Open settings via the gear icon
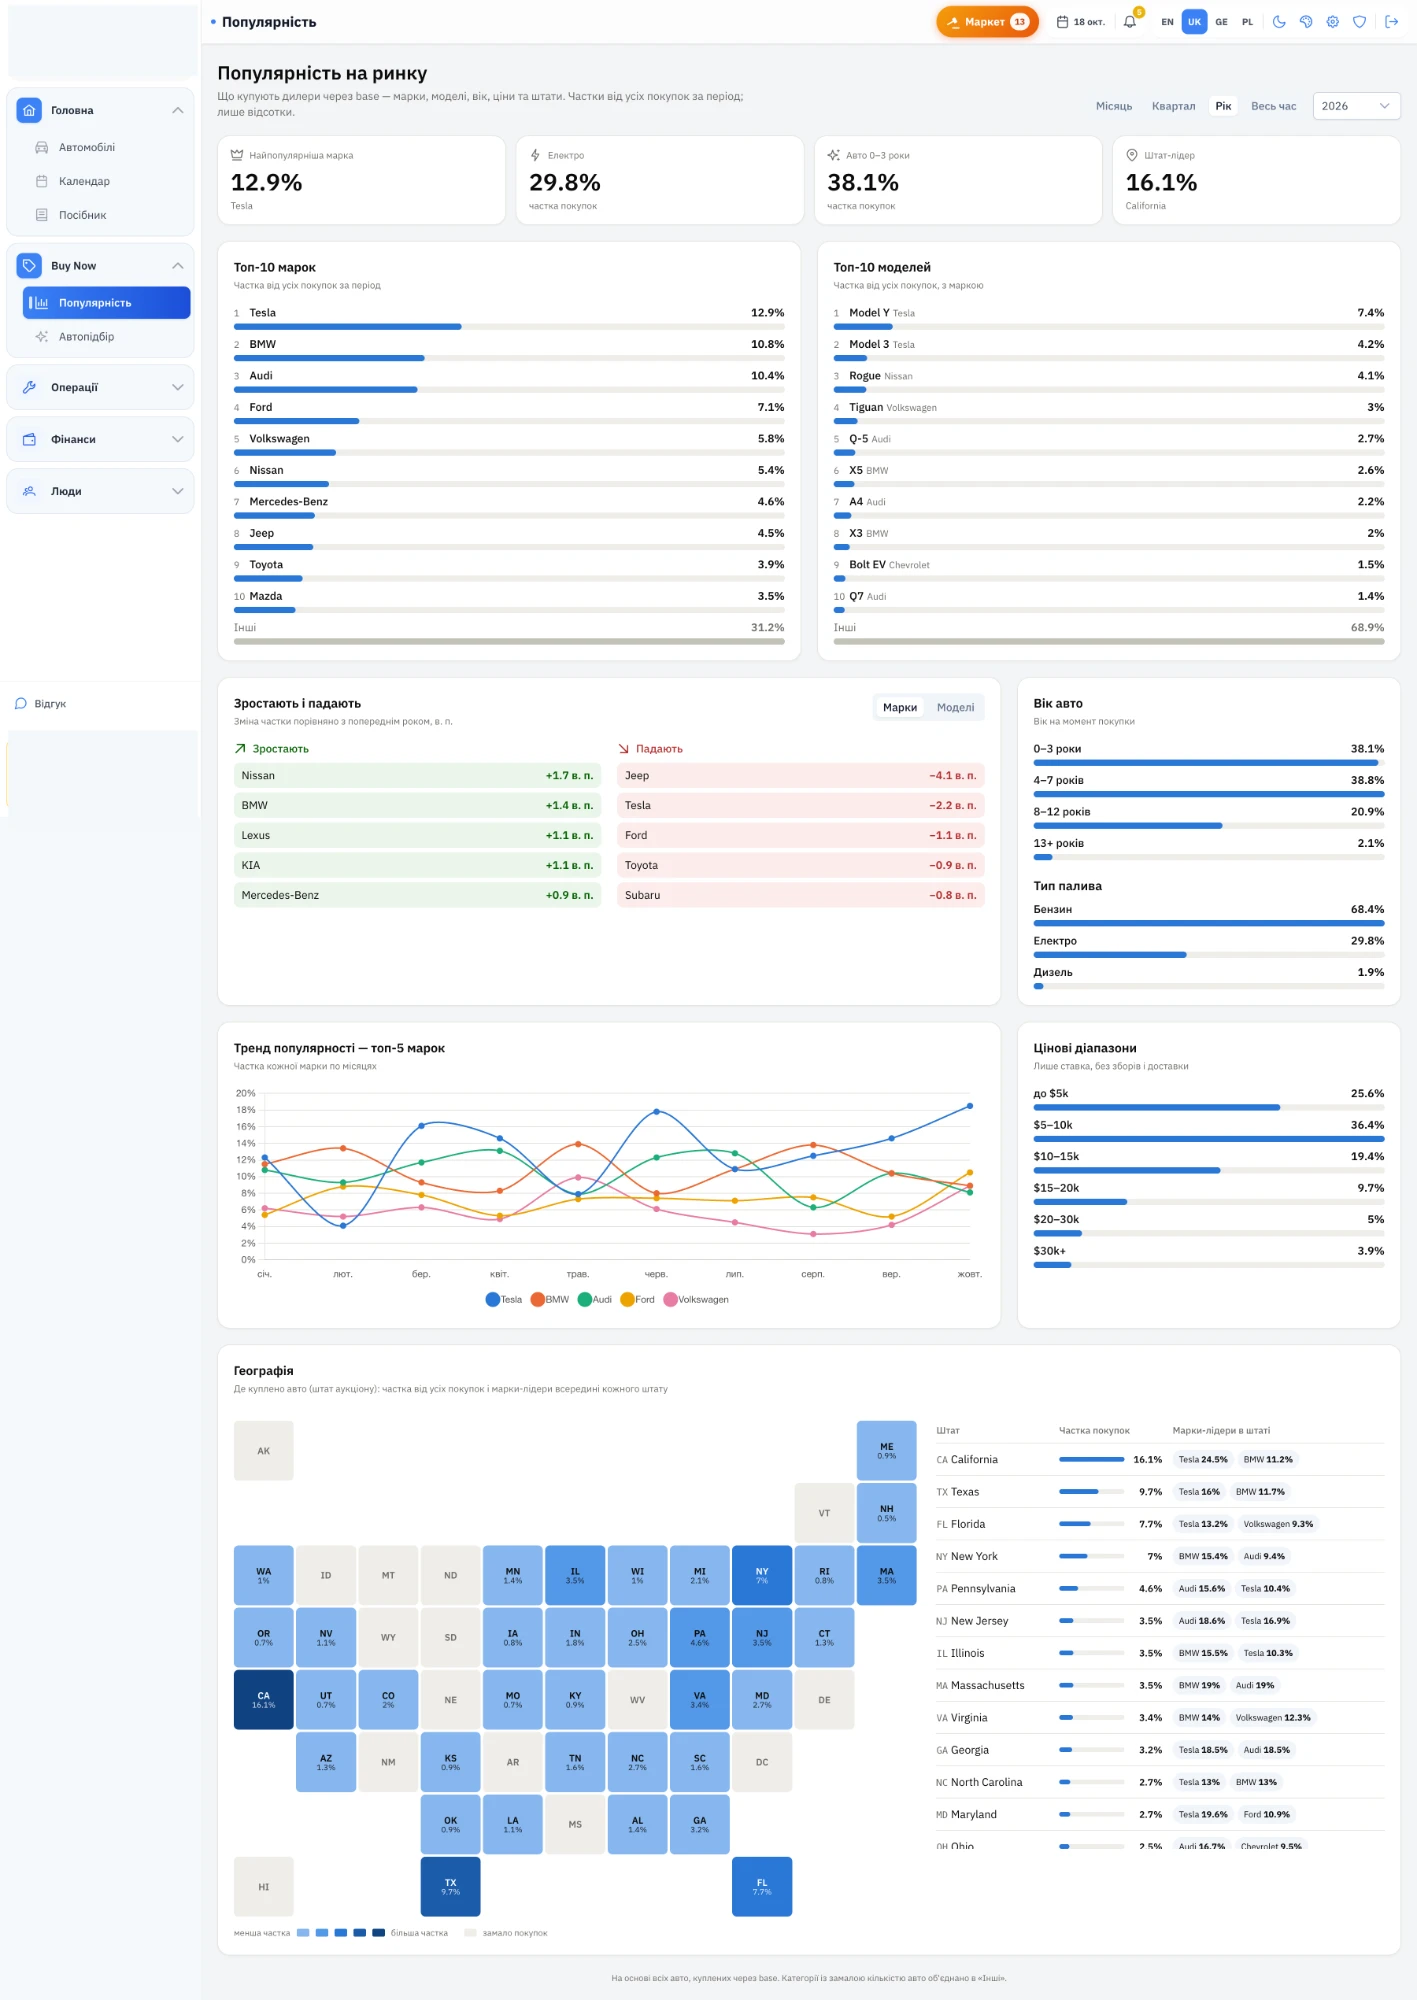The width and height of the screenshot is (1417, 2000). click(x=1333, y=22)
